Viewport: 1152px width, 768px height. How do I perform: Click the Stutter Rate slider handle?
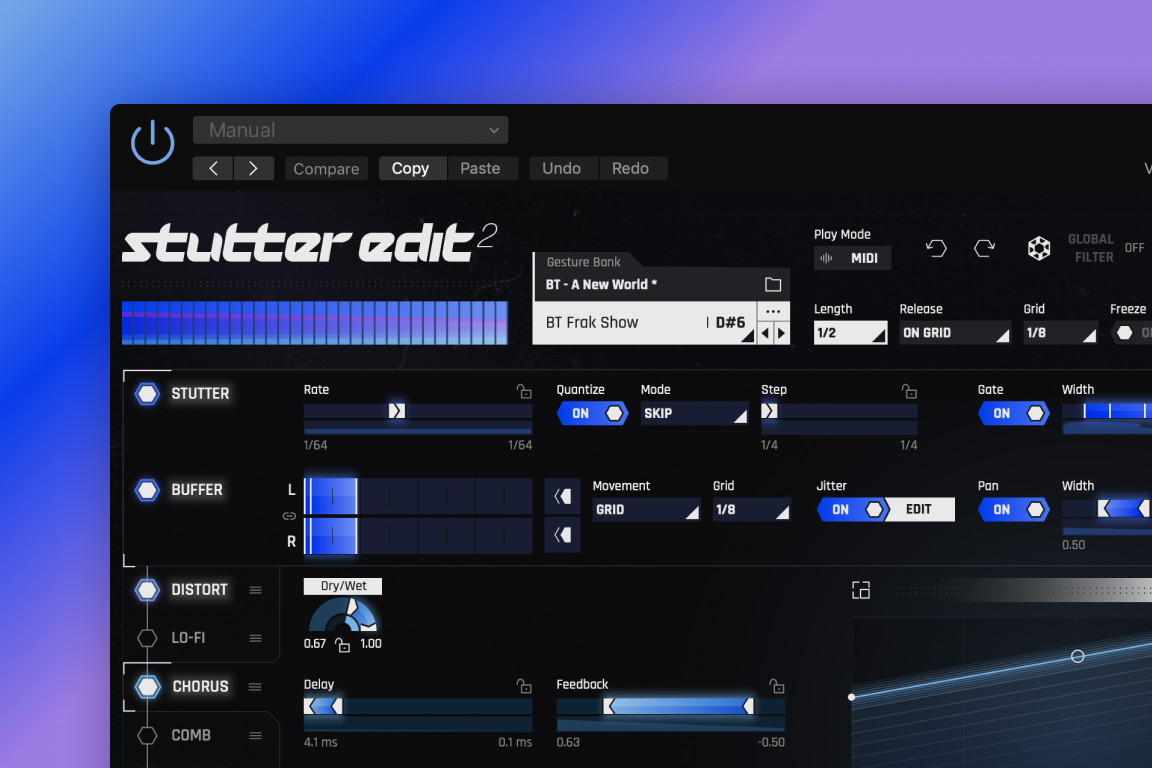(x=397, y=411)
